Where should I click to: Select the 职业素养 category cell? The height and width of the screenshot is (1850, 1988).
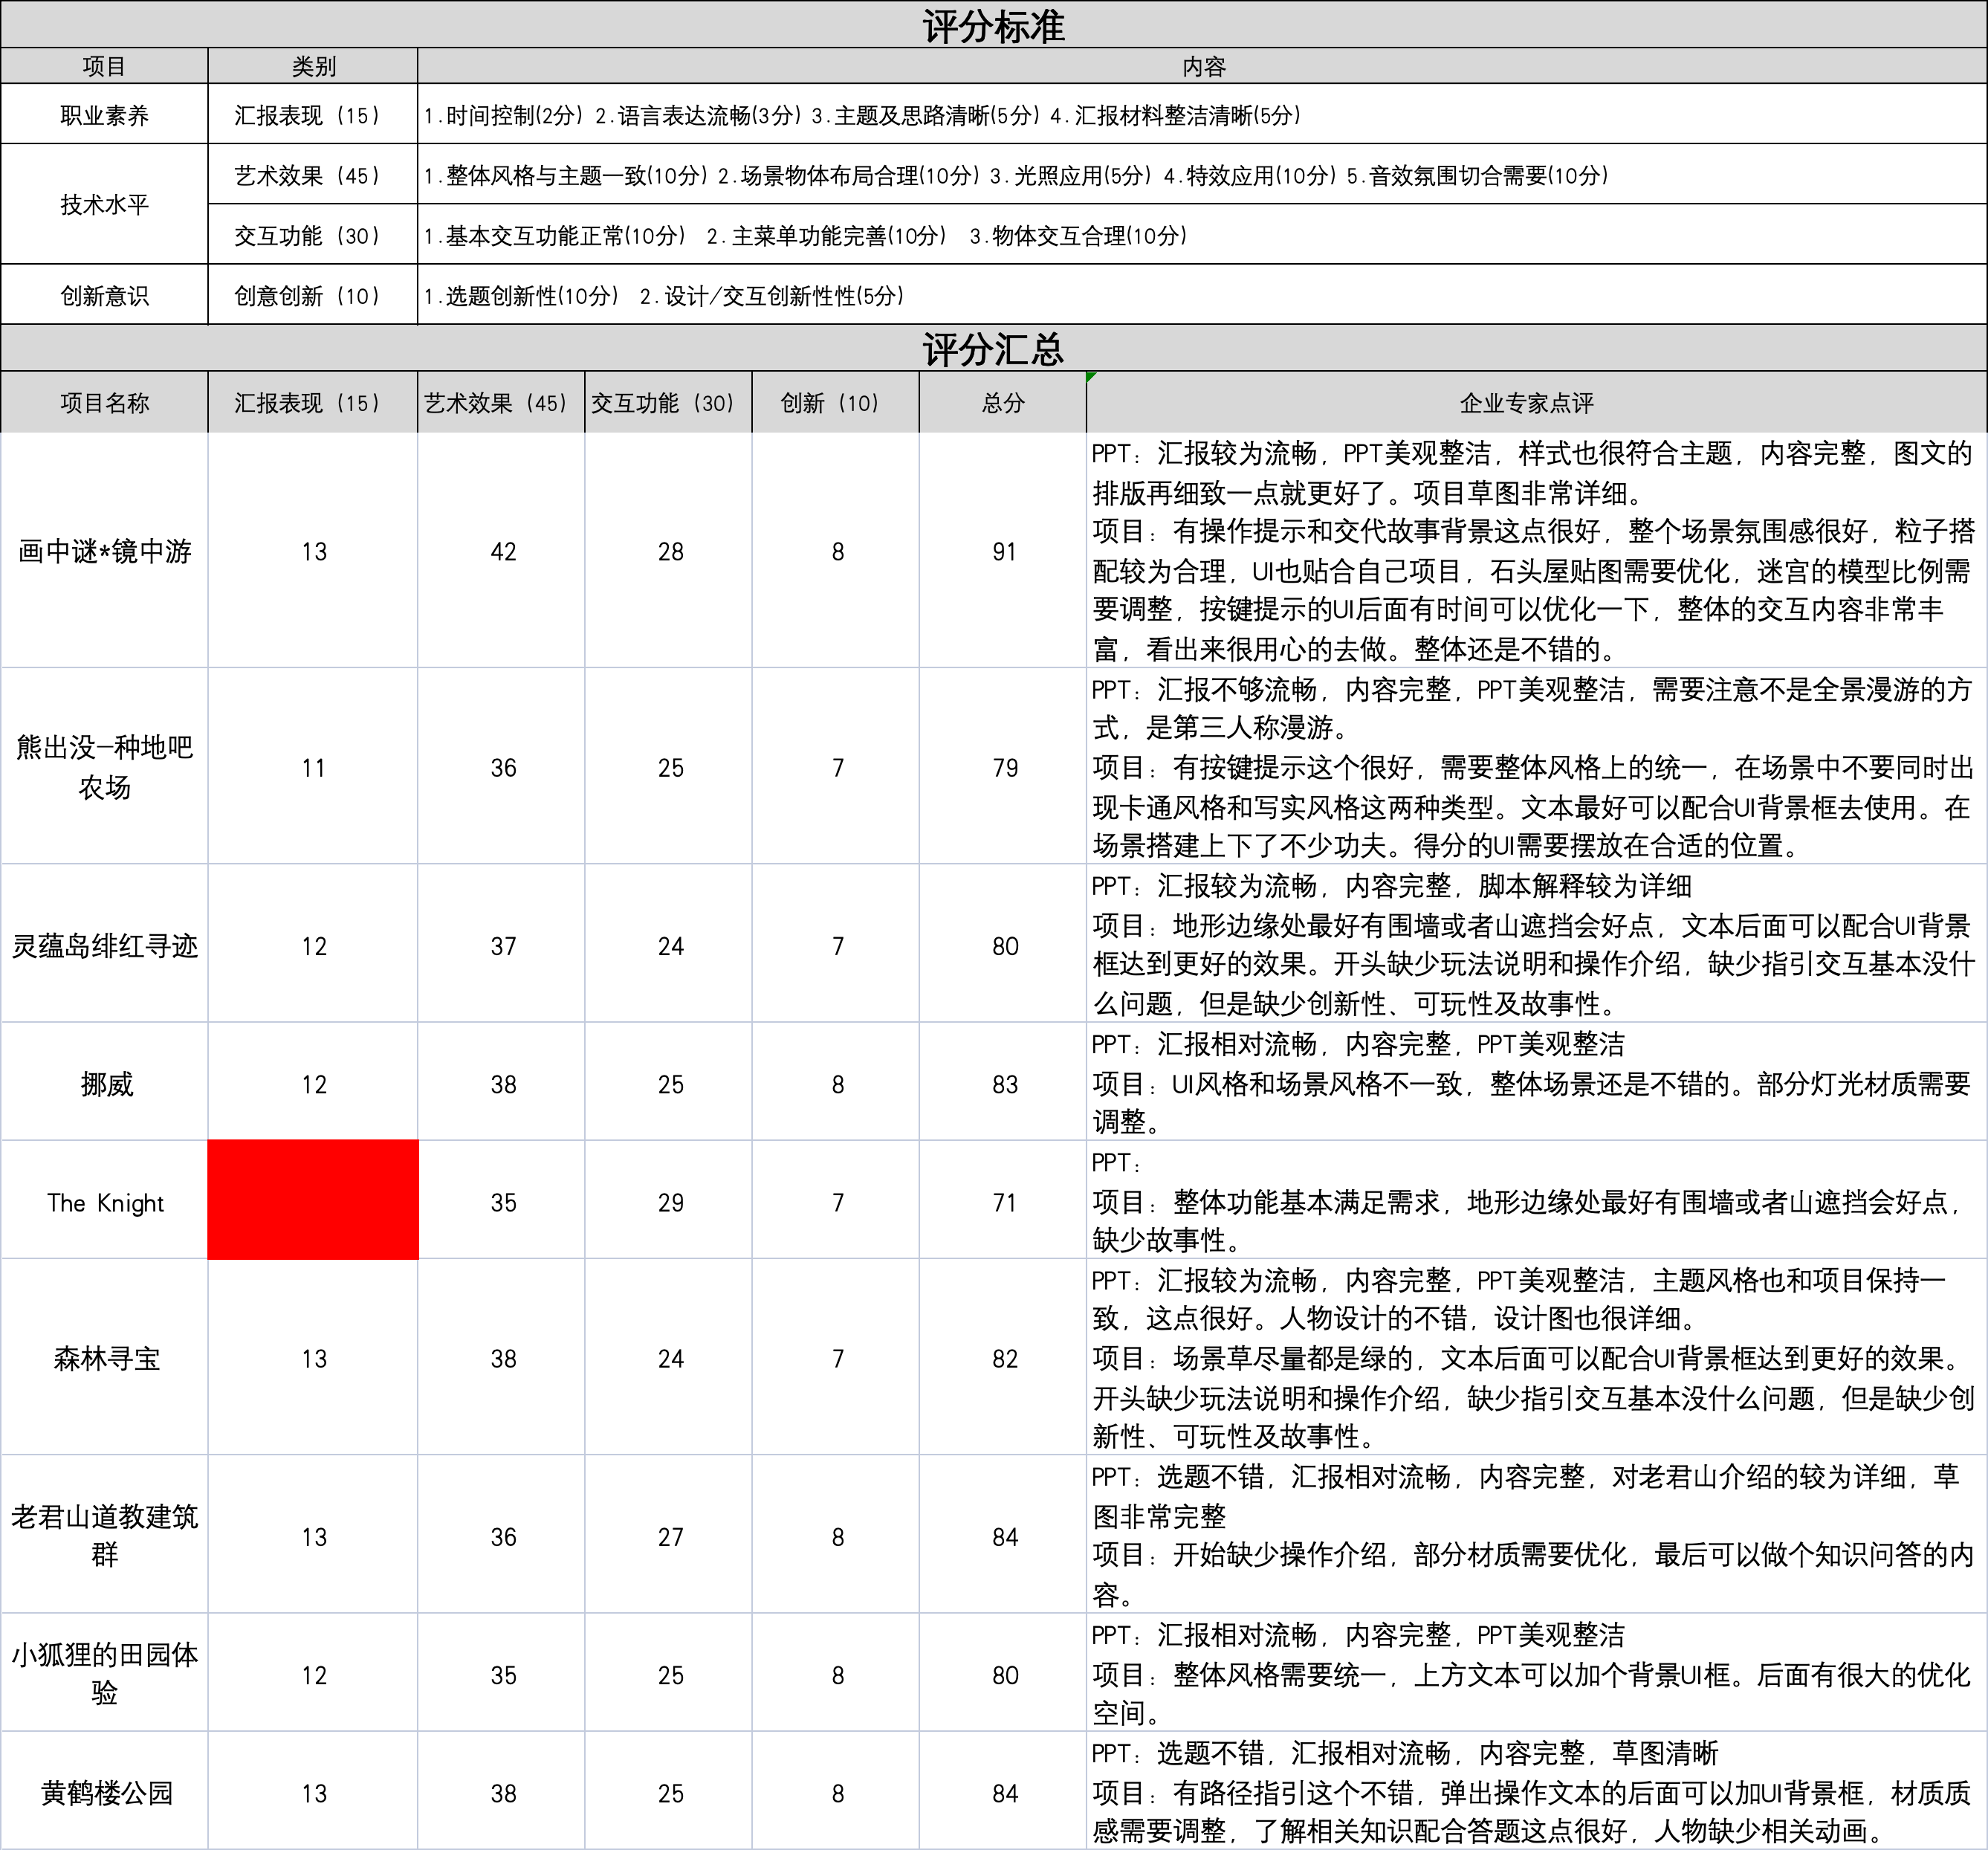[104, 115]
